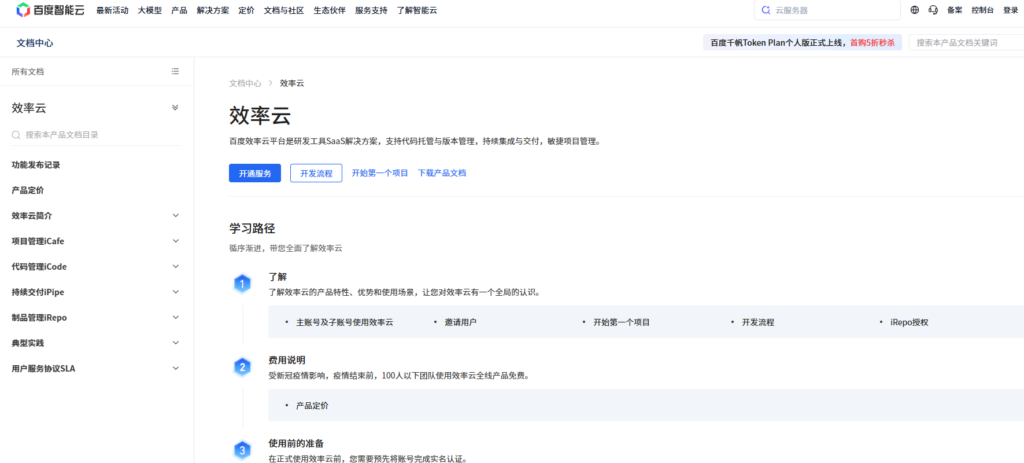Click the 开通服务 button

tap(255, 173)
